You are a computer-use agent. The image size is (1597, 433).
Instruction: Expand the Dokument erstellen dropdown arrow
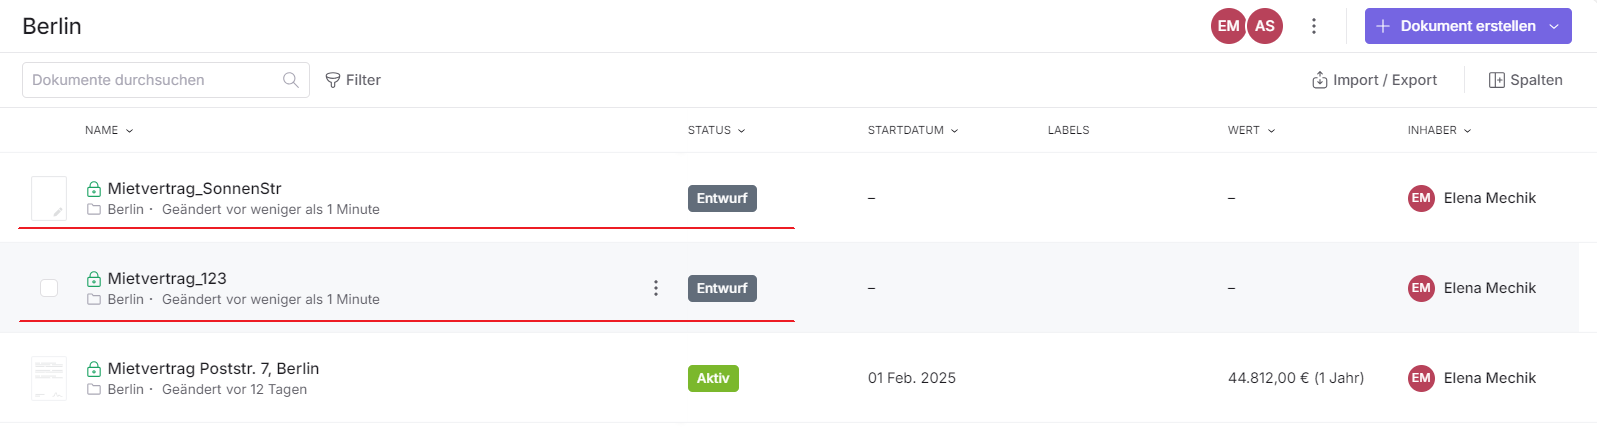1554,26
